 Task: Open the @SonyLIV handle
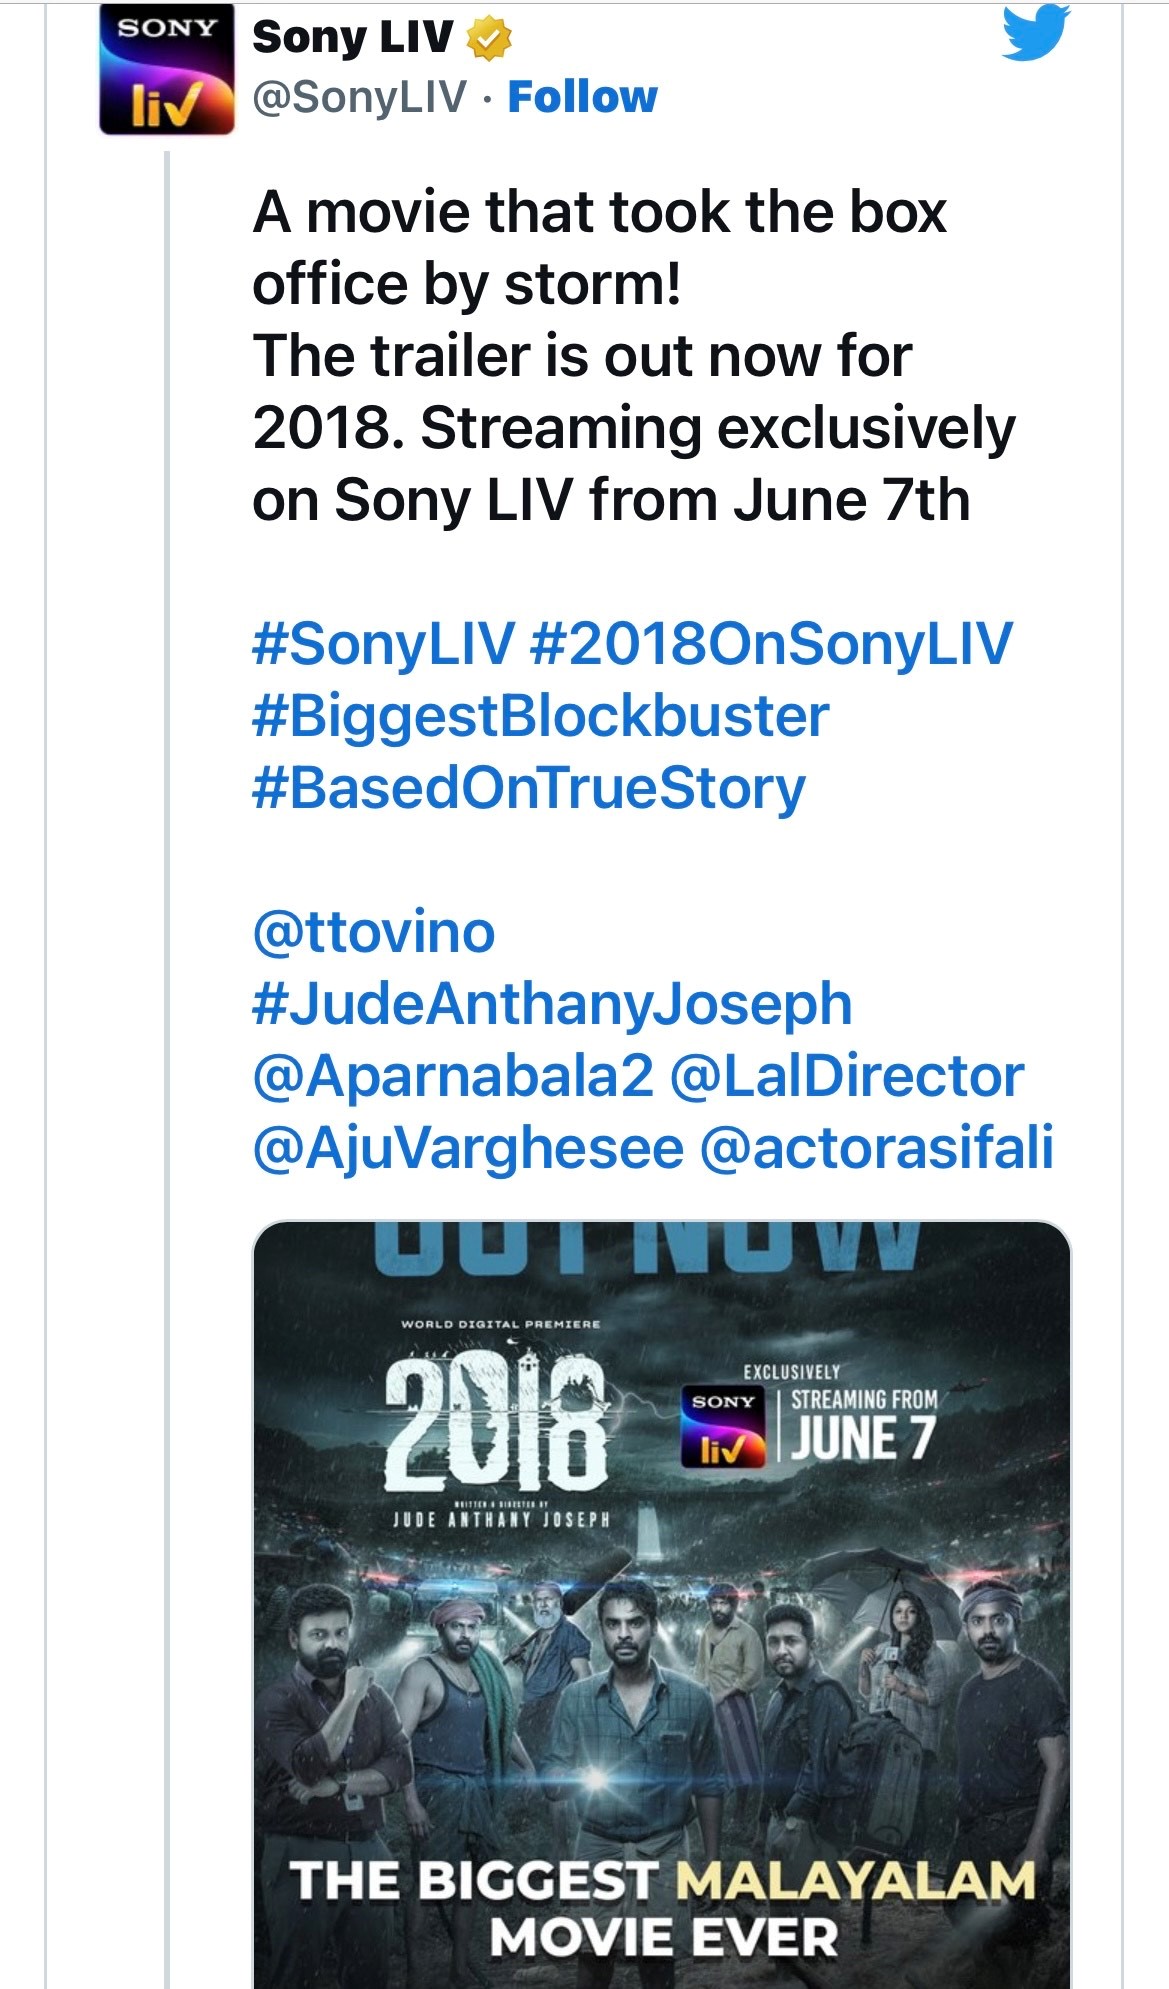(x=359, y=97)
